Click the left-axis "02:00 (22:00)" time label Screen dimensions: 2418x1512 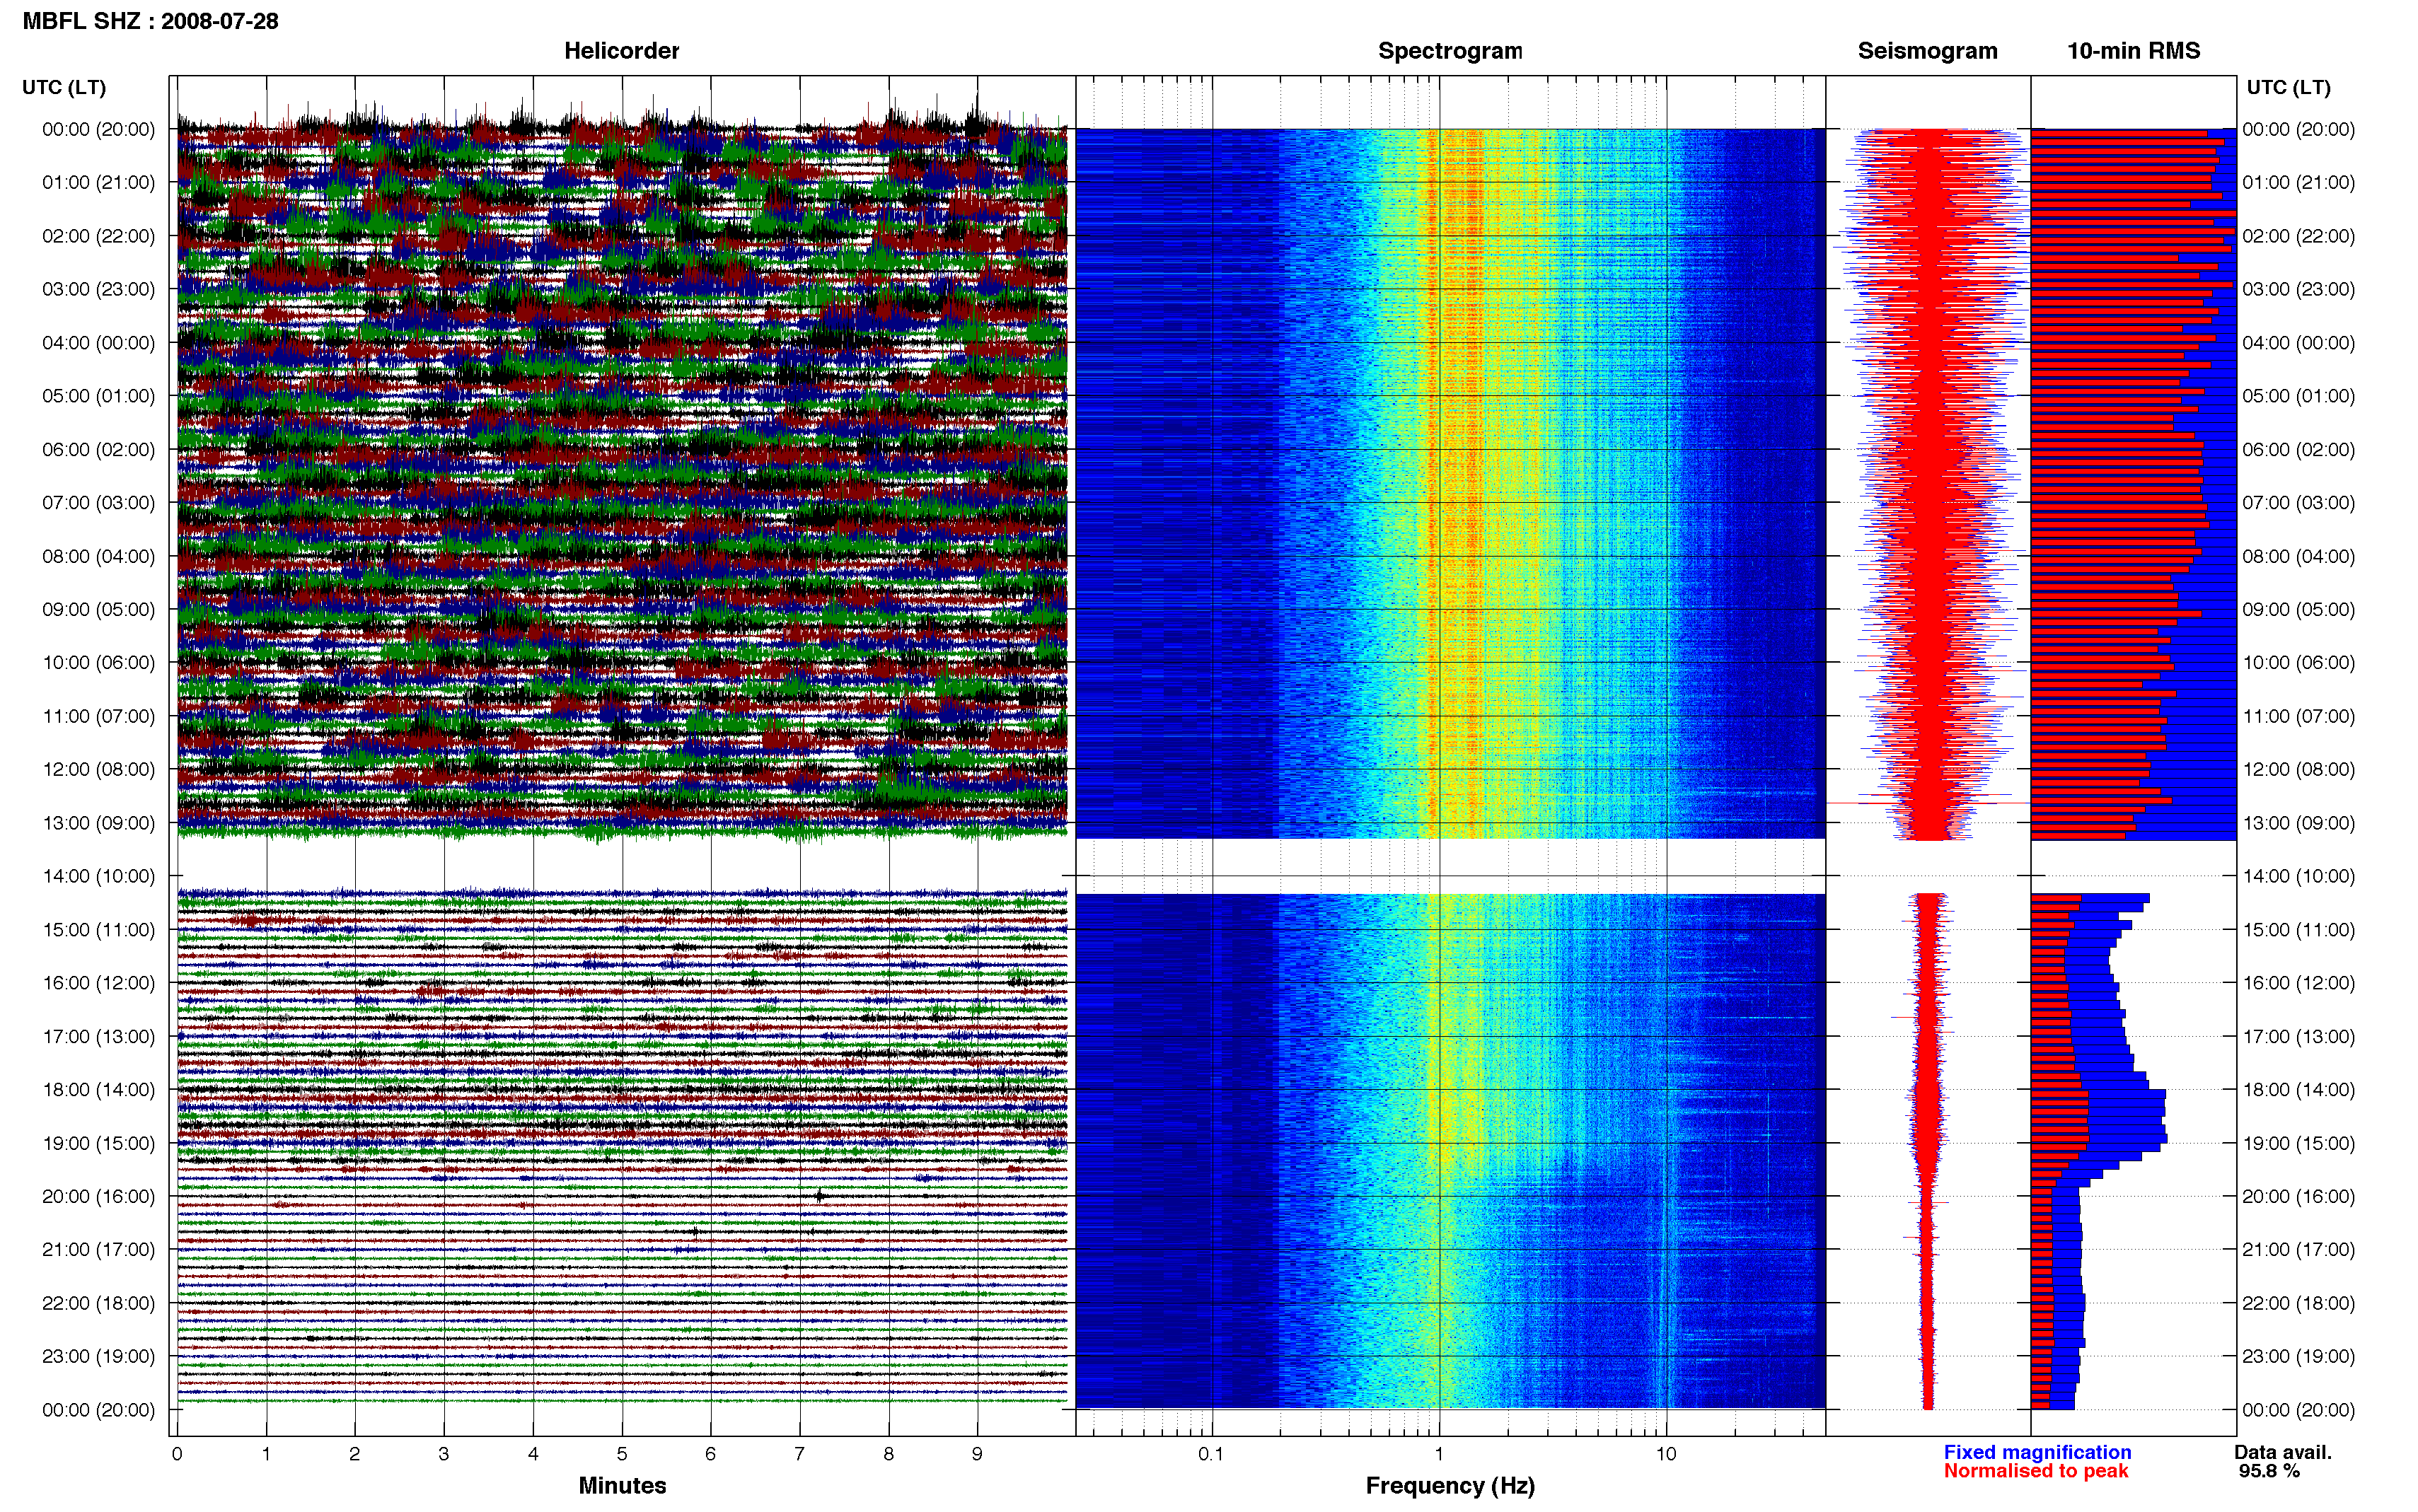point(99,236)
